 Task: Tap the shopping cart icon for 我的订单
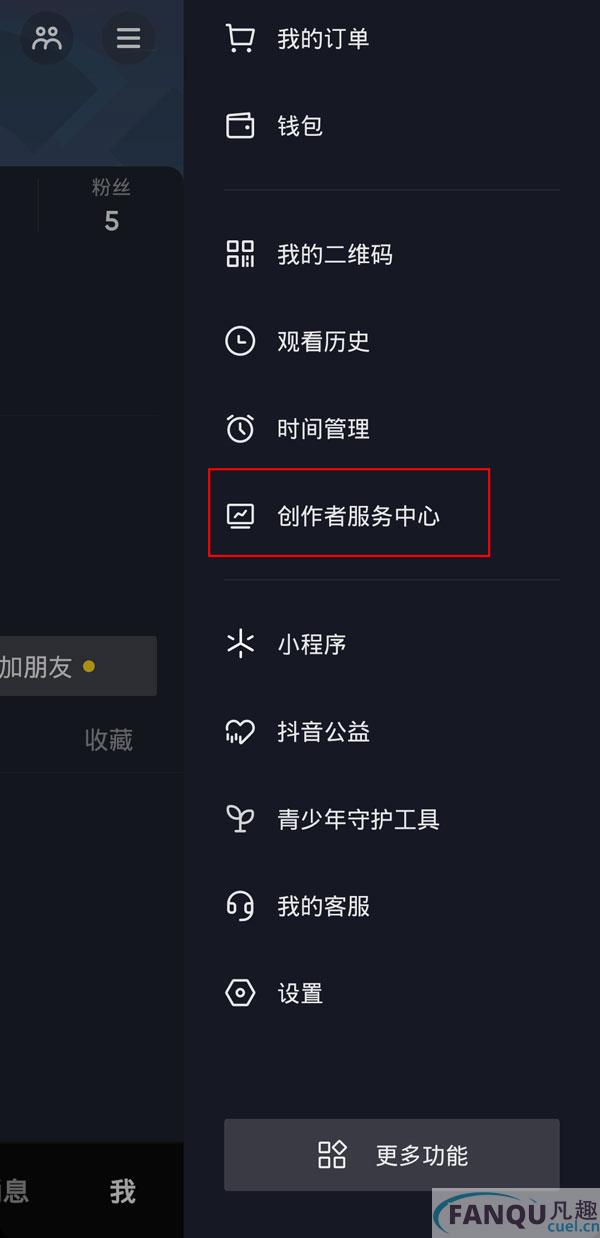(x=240, y=39)
